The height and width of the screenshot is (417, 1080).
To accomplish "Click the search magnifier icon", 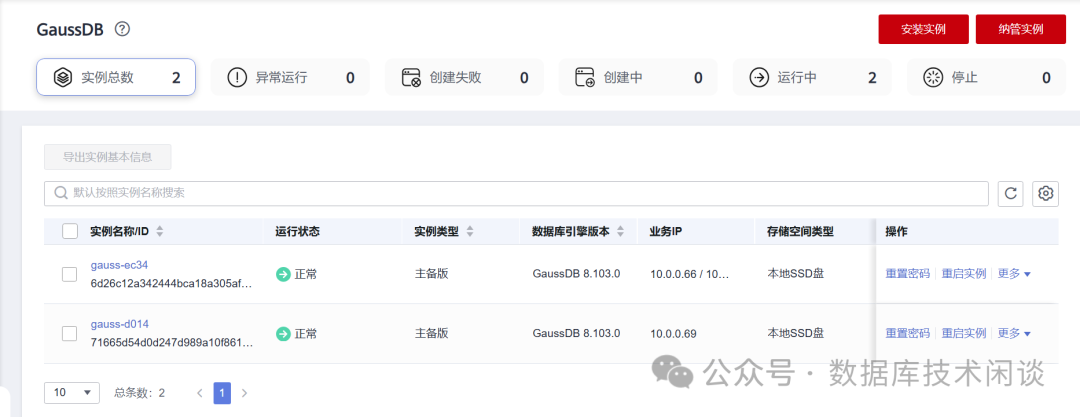I will pos(61,194).
